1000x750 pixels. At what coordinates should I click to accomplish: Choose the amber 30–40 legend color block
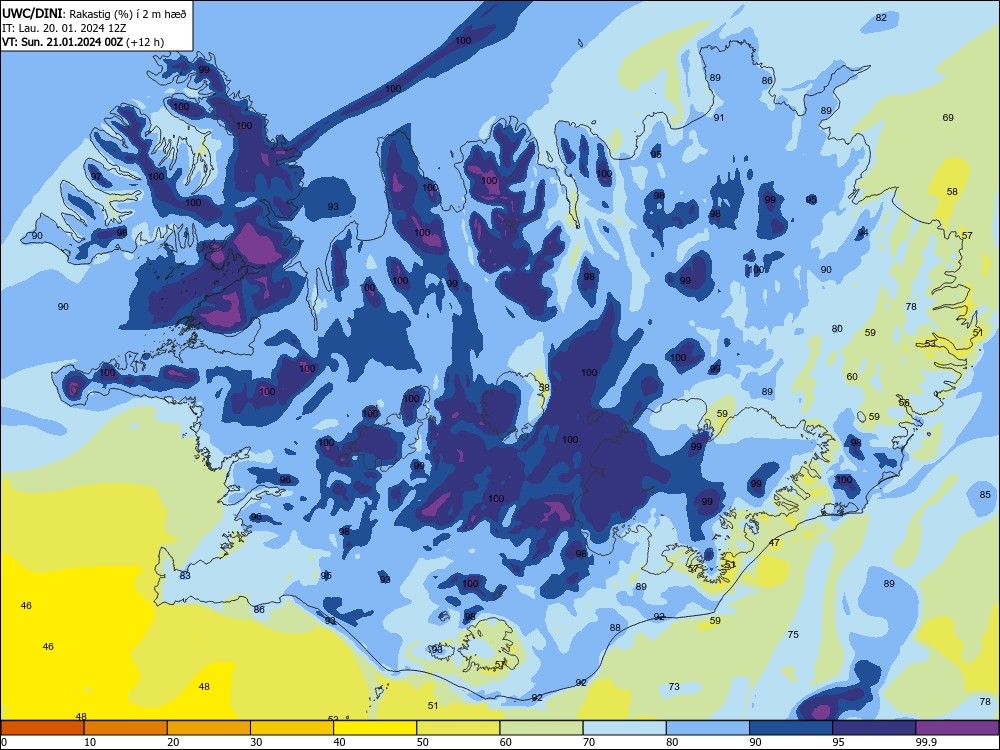292,728
